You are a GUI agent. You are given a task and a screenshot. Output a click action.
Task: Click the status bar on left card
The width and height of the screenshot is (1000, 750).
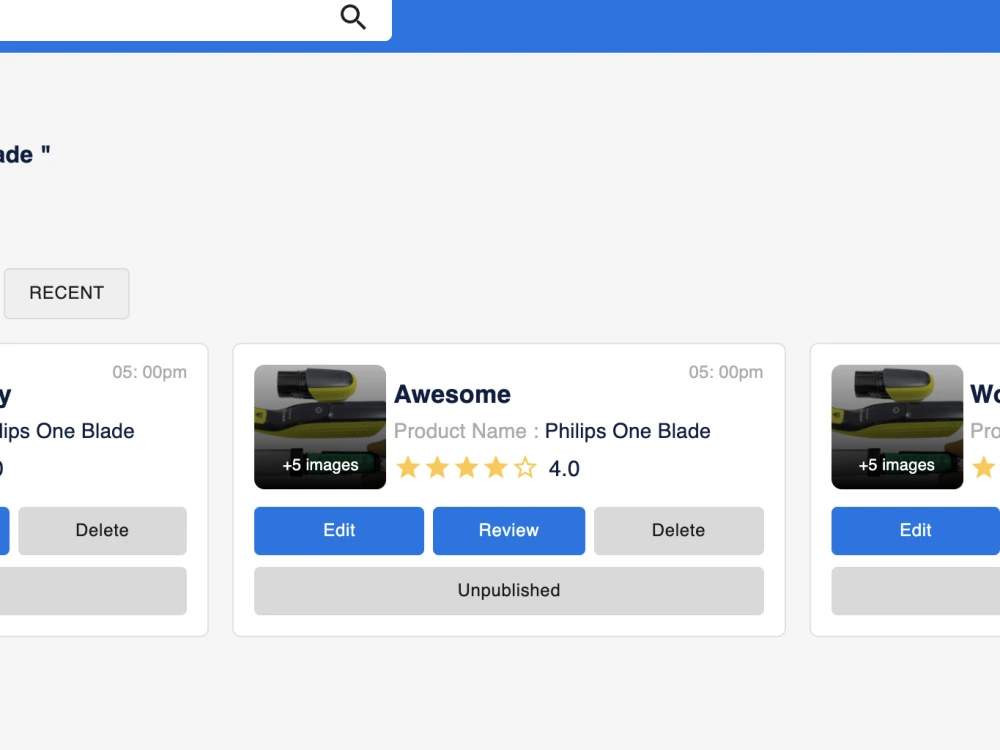pos(93,591)
